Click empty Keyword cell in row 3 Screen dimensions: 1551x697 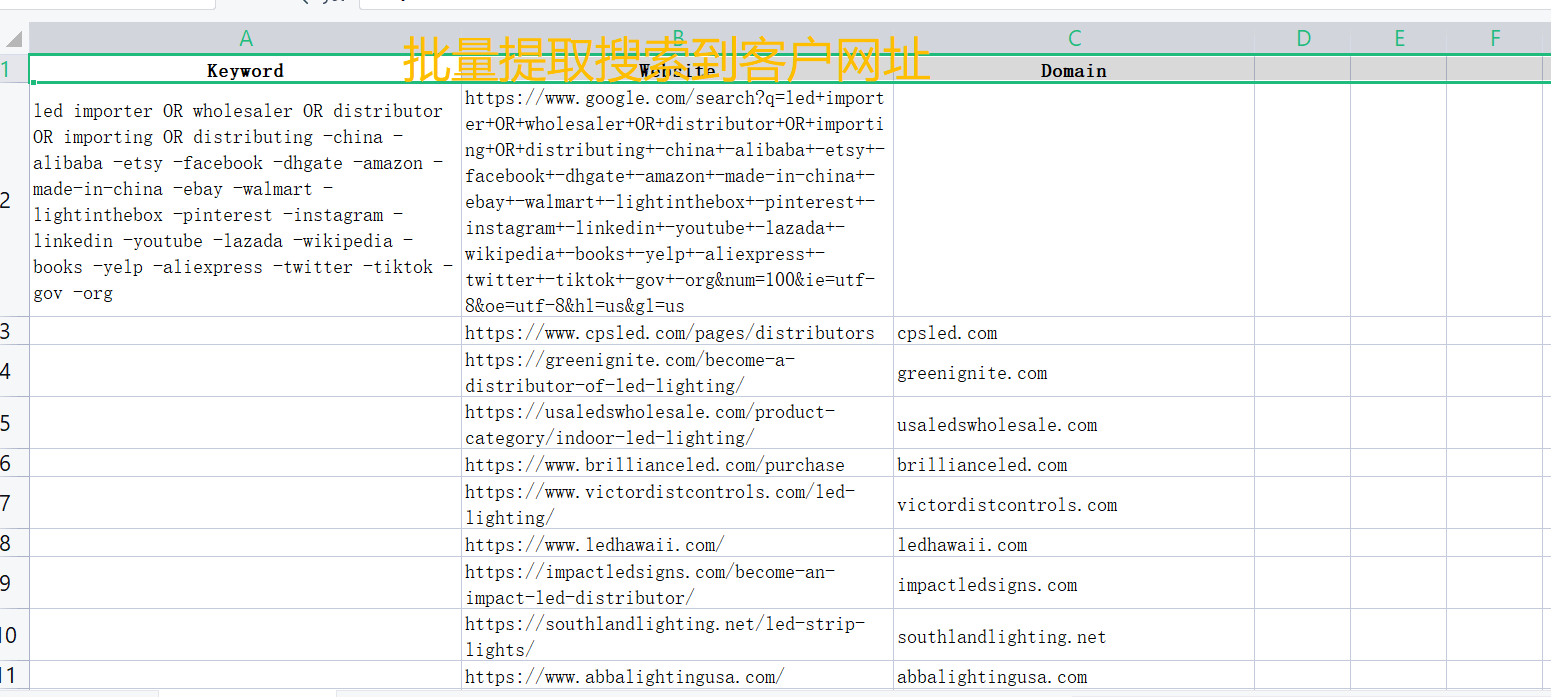coord(246,331)
